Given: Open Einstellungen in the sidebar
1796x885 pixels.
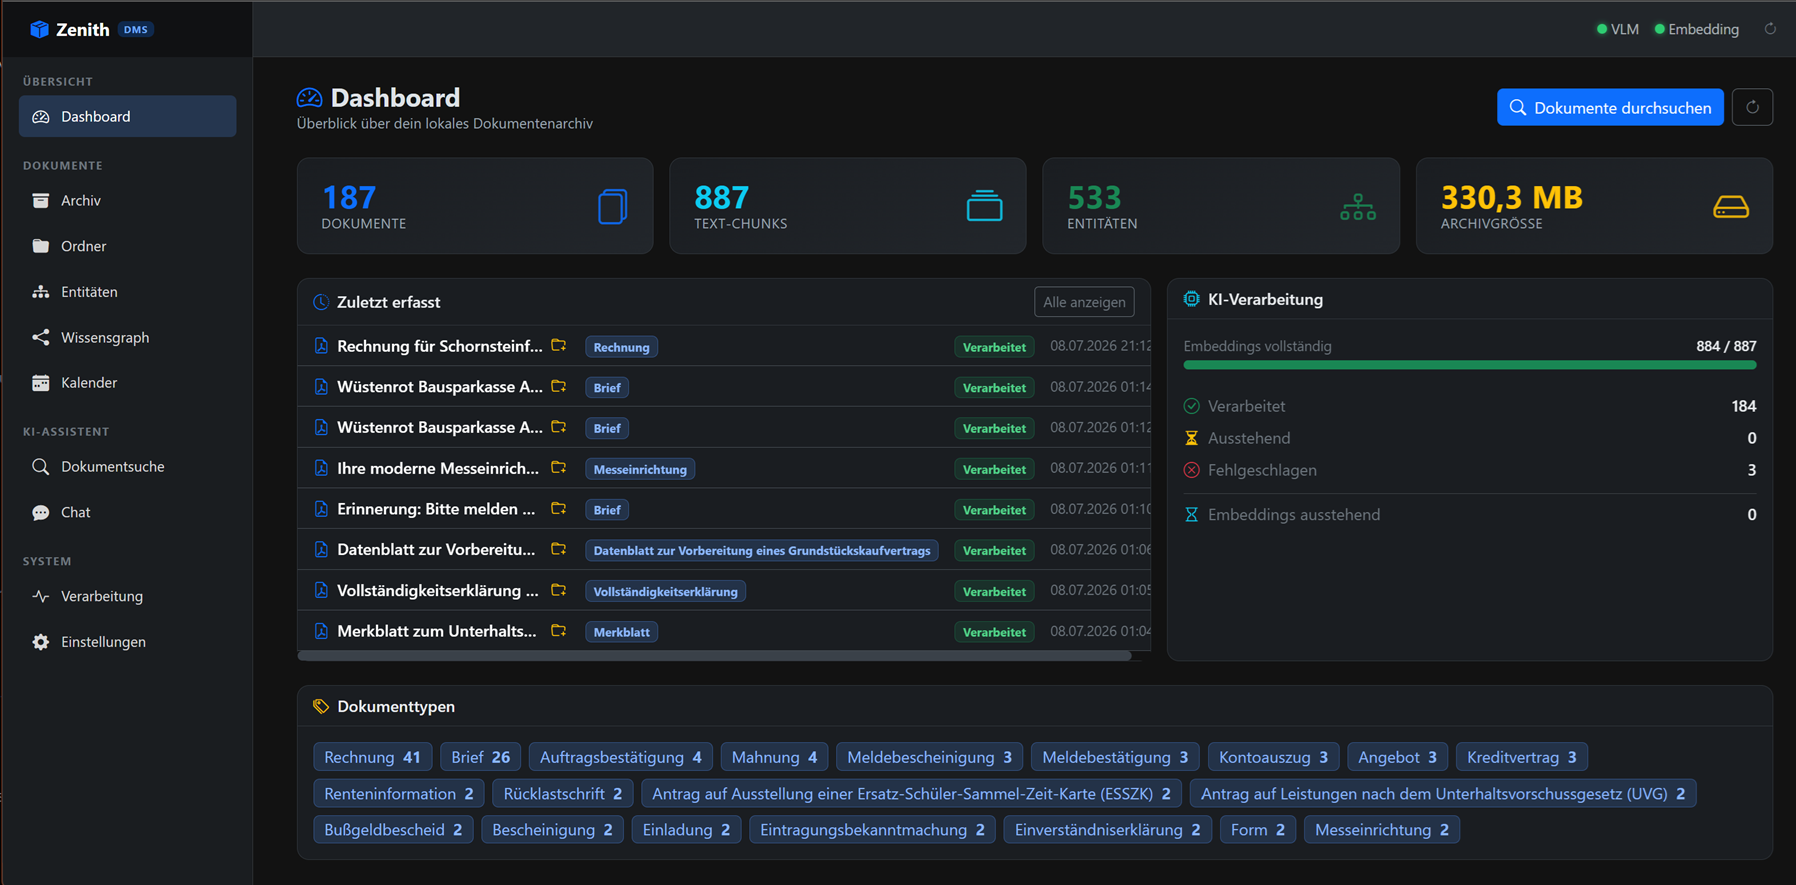Looking at the screenshot, I should (x=128, y=642).
